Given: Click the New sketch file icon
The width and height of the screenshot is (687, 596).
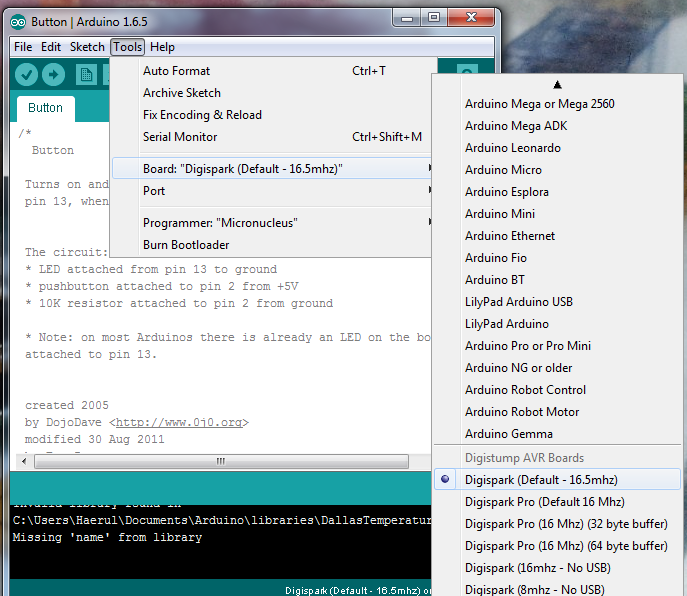Looking at the screenshot, I should [x=86, y=75].
